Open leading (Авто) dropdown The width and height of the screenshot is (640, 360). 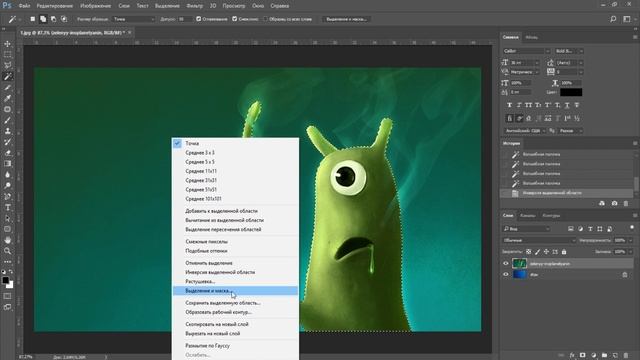click(570, 62)
